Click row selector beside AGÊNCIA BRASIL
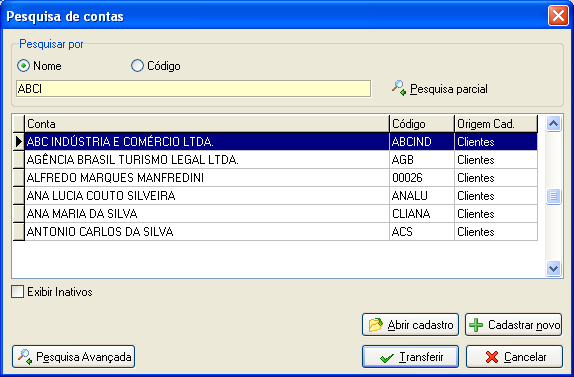This screenshot has width=574, height=377. 19,160
